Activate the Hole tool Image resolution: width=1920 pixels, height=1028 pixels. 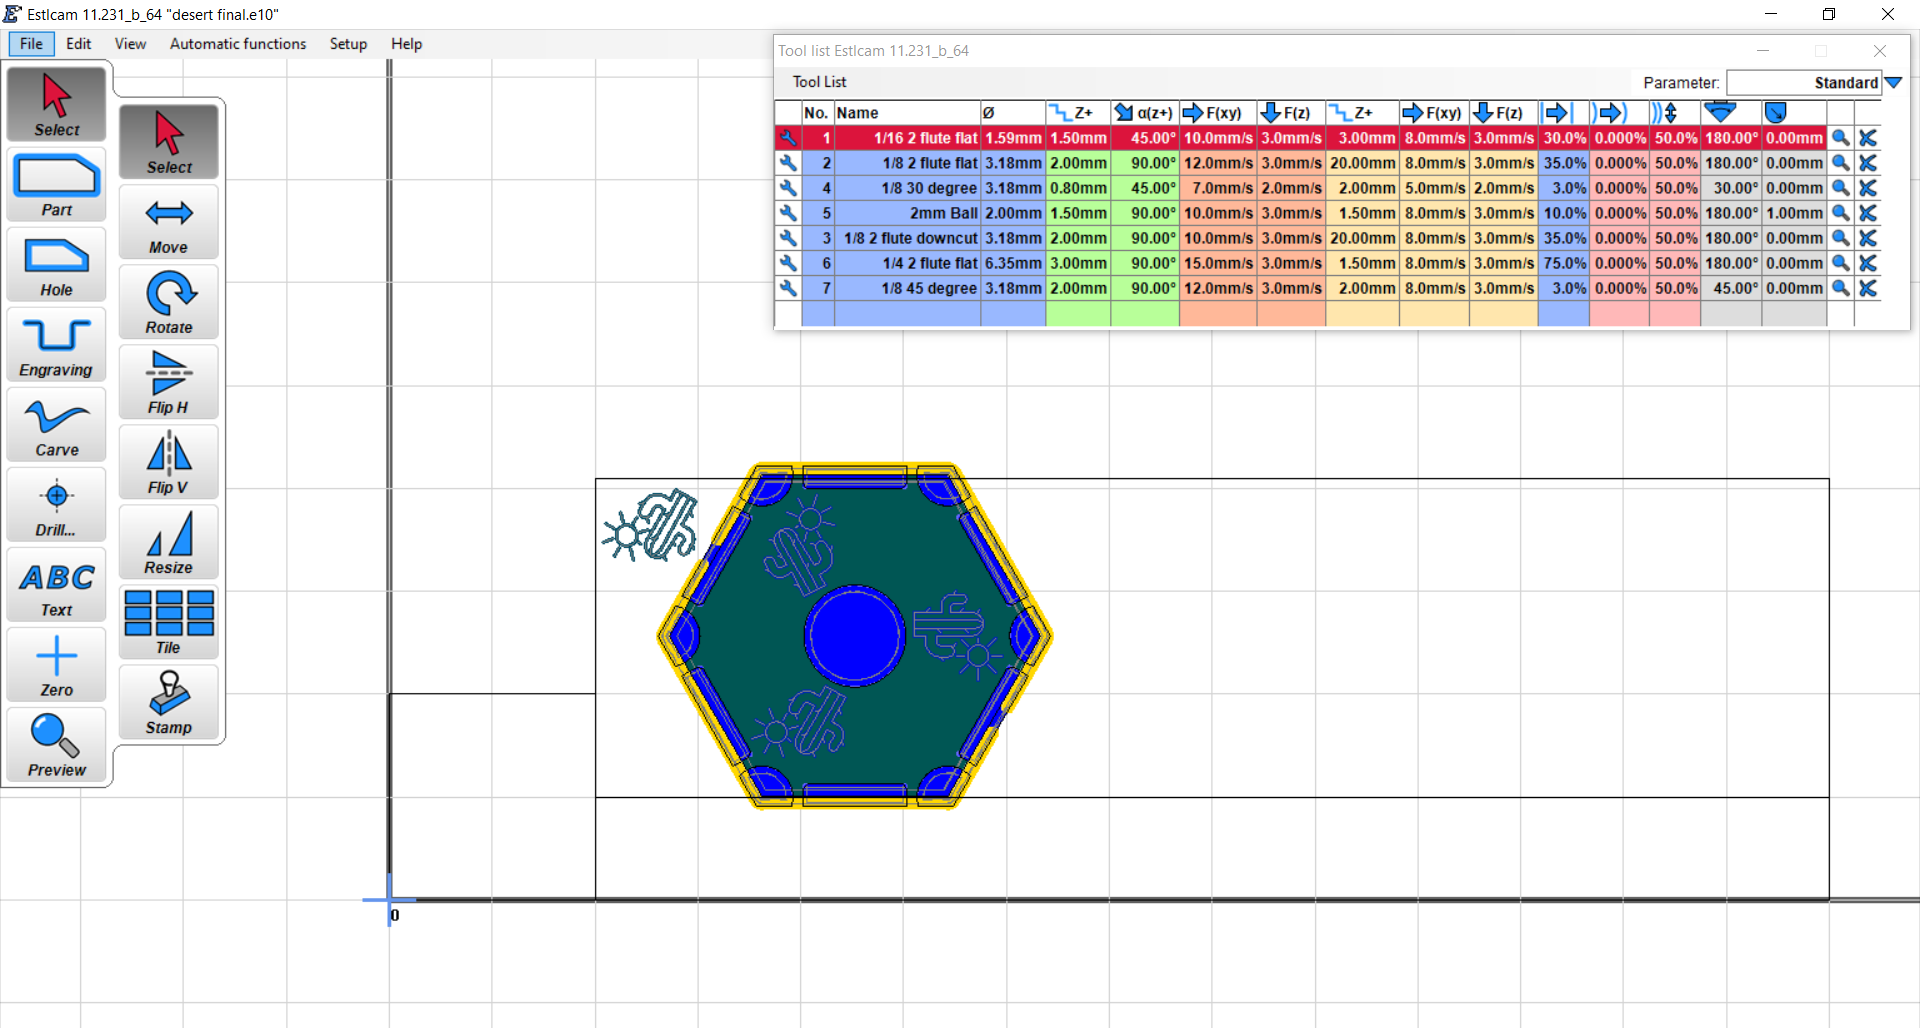[x=57, y=265]
